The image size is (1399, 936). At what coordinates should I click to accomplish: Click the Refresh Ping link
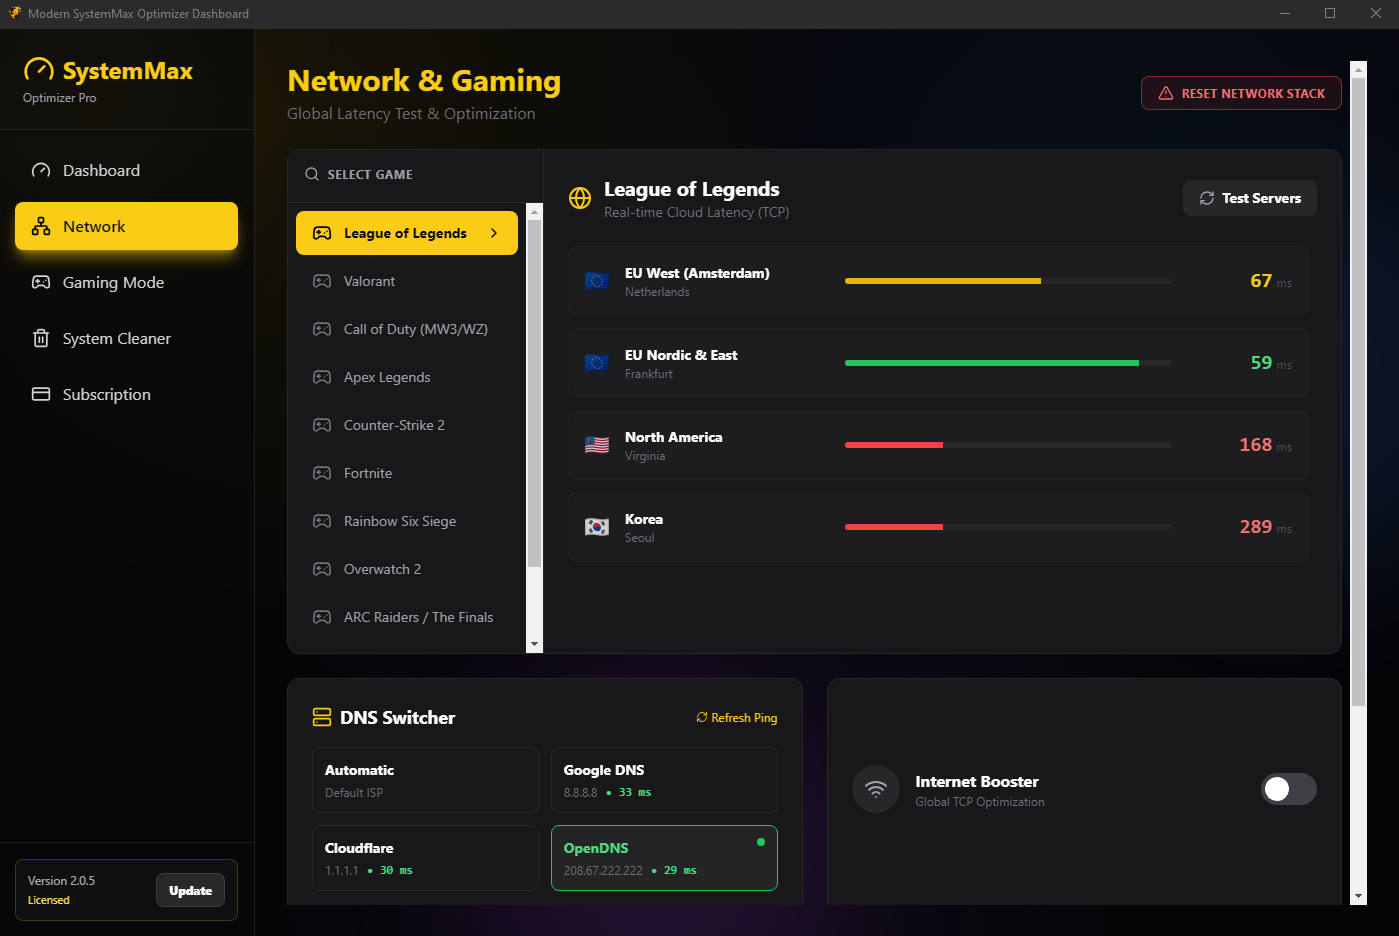pyautogui.click(x=737, y=718)
